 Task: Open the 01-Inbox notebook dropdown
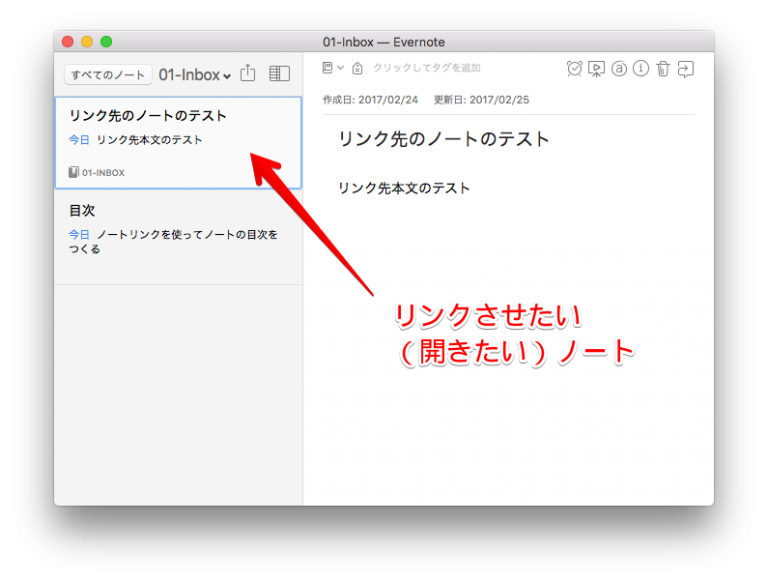[194, 75]
